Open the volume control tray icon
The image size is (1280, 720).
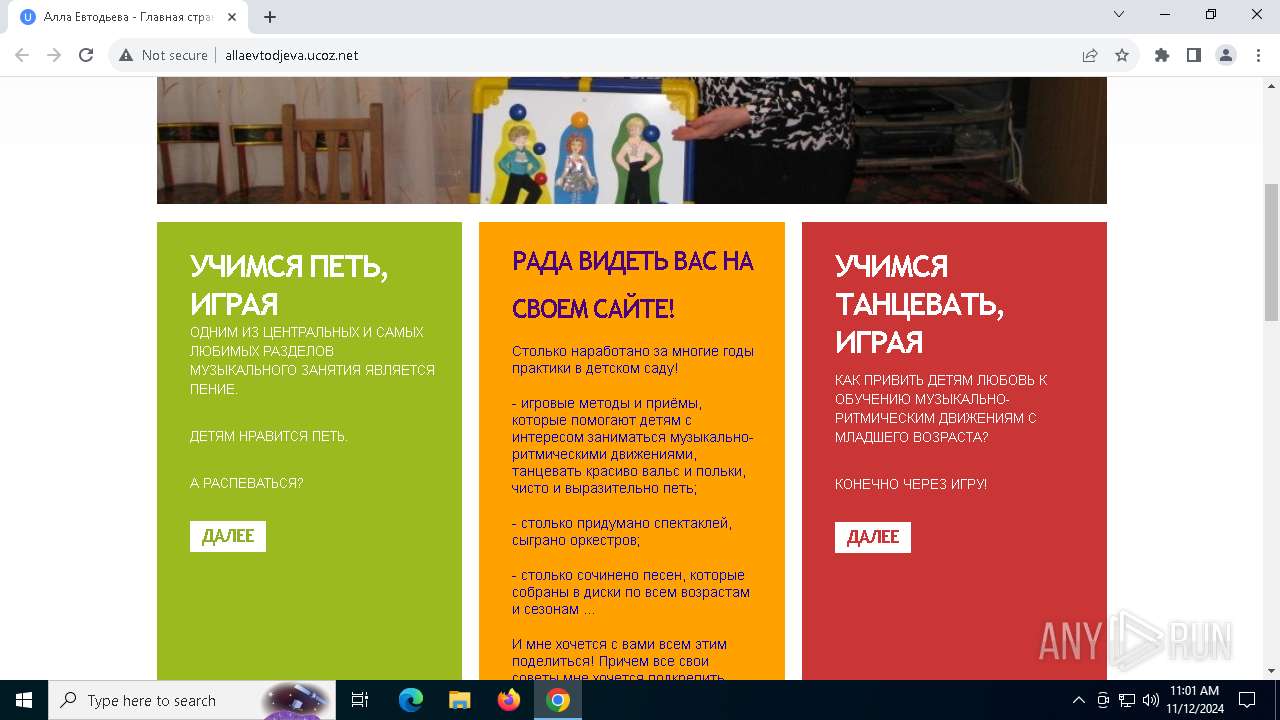coord(1150,700)
